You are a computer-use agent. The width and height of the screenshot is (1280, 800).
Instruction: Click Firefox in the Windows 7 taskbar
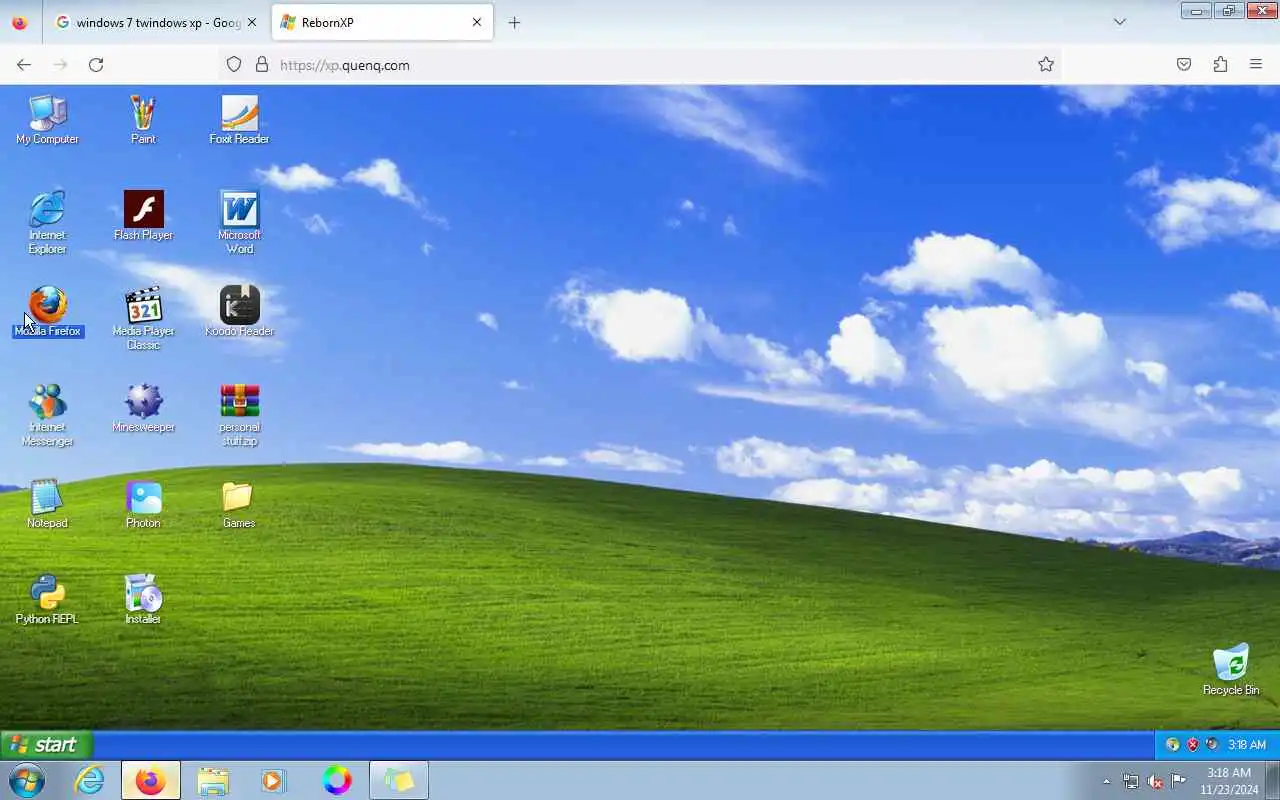click(151, 780)
